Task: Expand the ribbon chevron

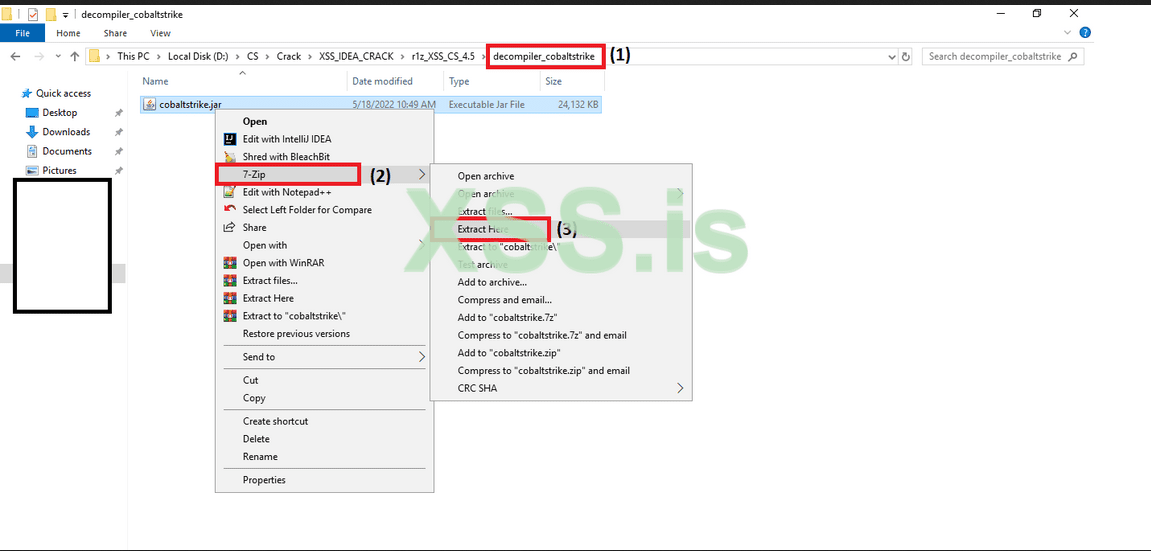Action: pos(1067,33)
